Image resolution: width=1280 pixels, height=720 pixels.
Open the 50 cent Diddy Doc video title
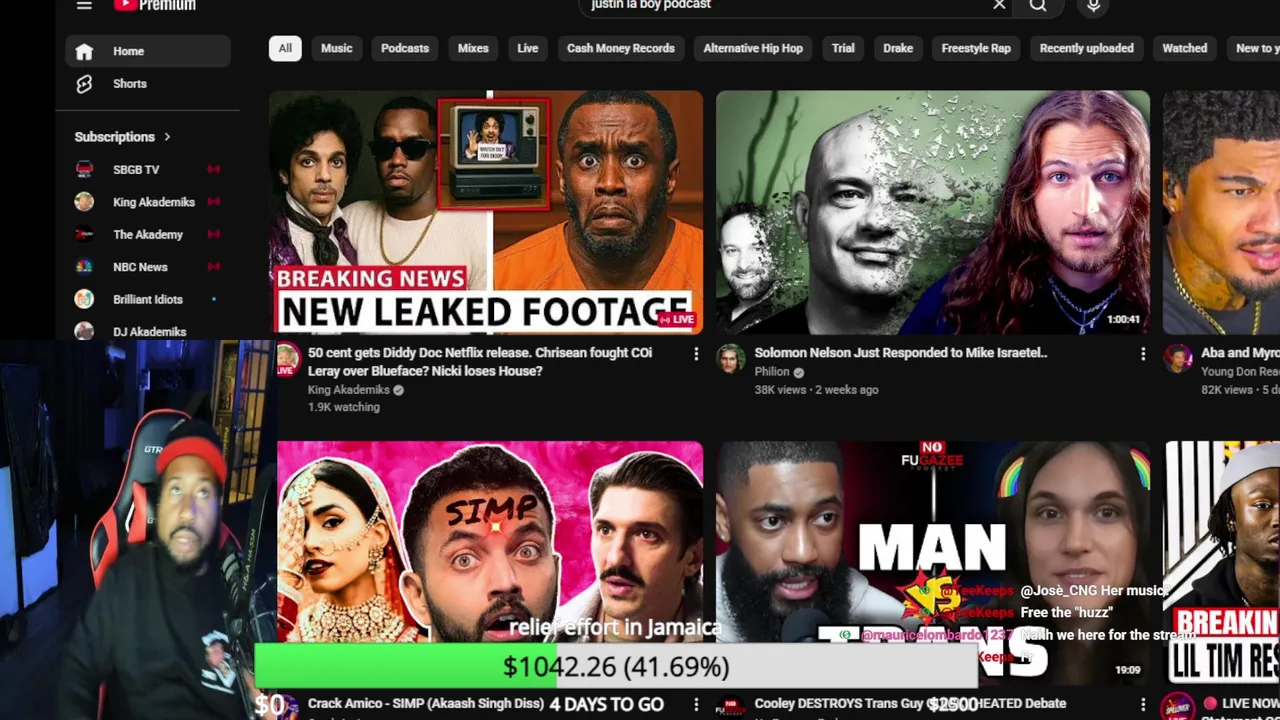click(x=480, y=361)
